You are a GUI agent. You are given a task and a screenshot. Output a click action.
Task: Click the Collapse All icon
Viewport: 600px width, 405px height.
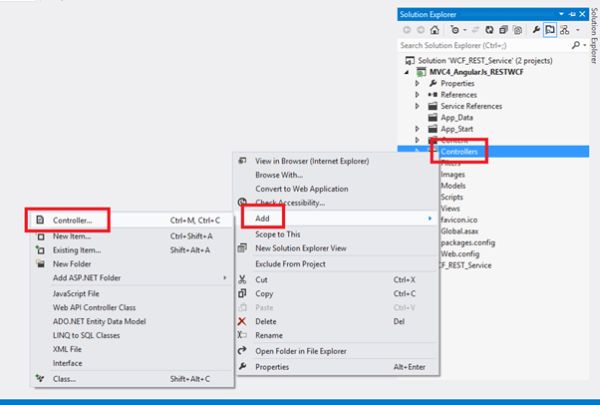coord(503,30)
